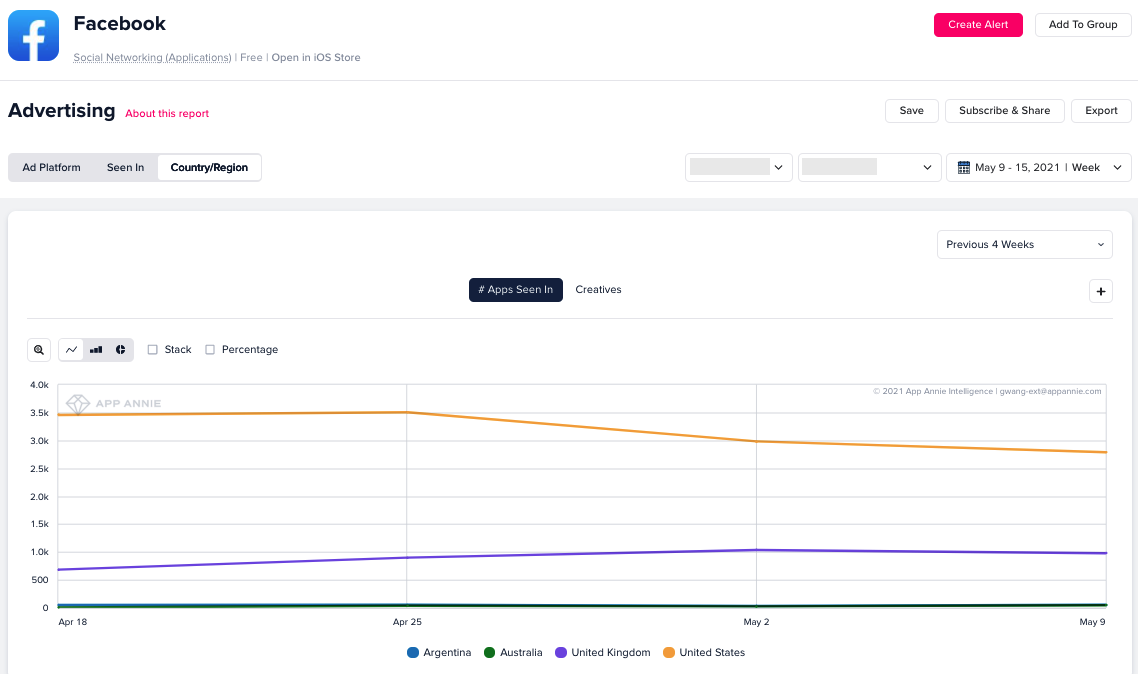1138x674 pixels.
Task: Select the Country/Region tab
Action: [x=209, y=168]
